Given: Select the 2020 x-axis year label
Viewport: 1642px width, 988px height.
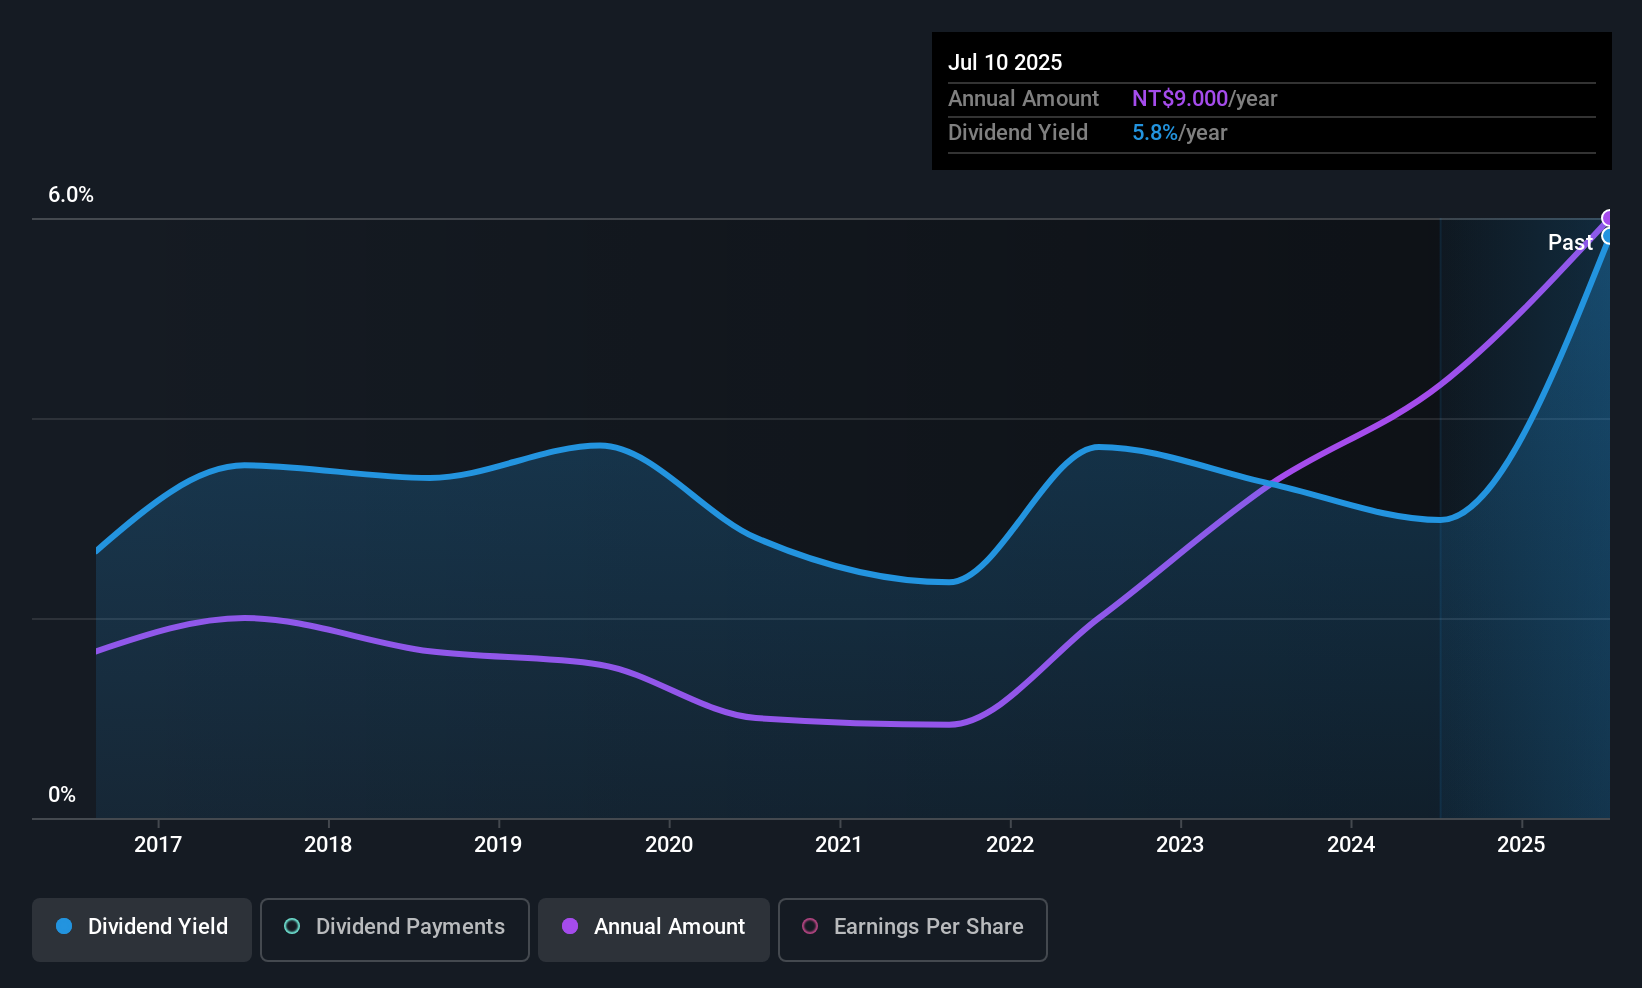Looking at the screenshot, I should pyautogui.click(x=669, y=844).
